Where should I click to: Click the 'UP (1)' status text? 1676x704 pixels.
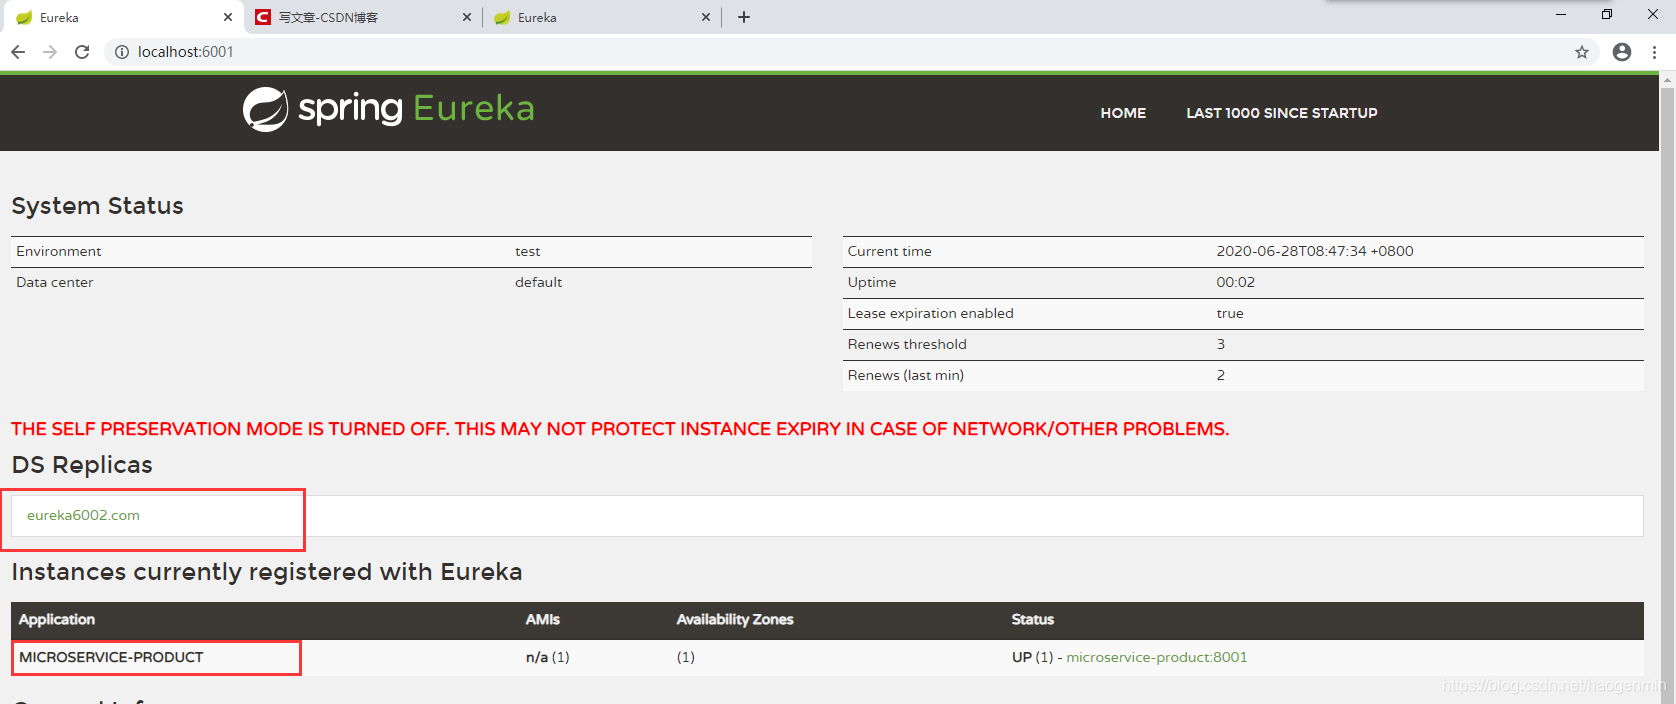[x=1033, y=657]
